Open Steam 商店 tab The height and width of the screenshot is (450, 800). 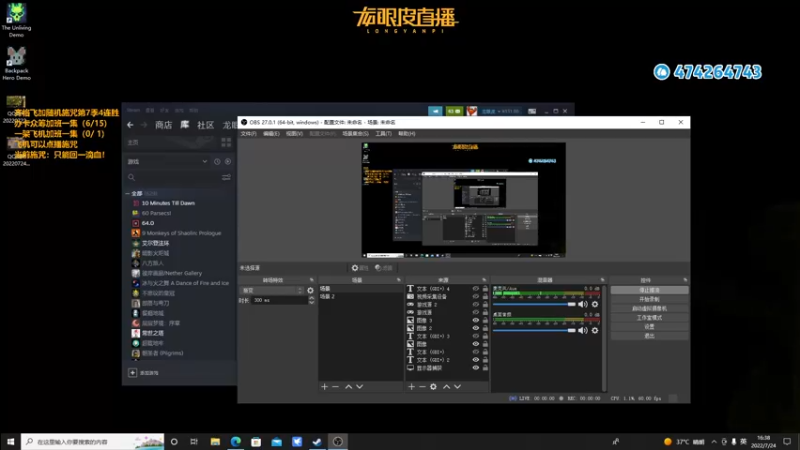tap(163, 125)
